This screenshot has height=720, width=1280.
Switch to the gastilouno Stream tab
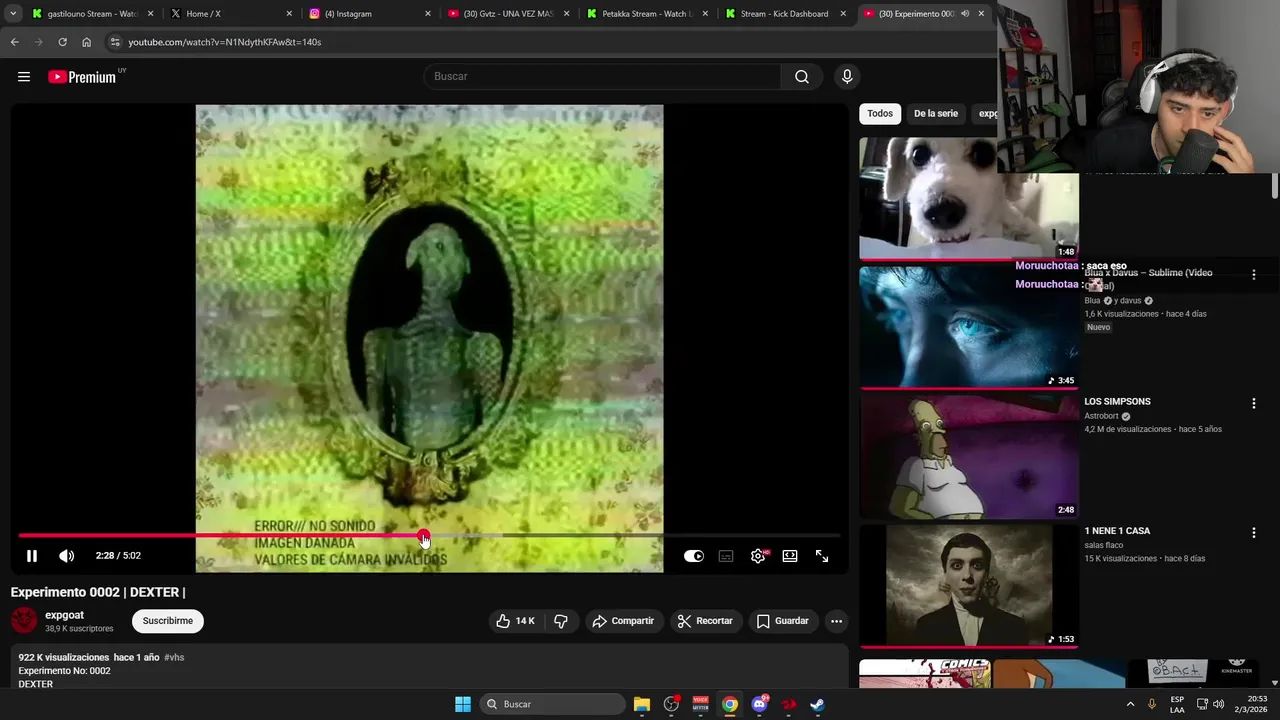coord(90,14)
